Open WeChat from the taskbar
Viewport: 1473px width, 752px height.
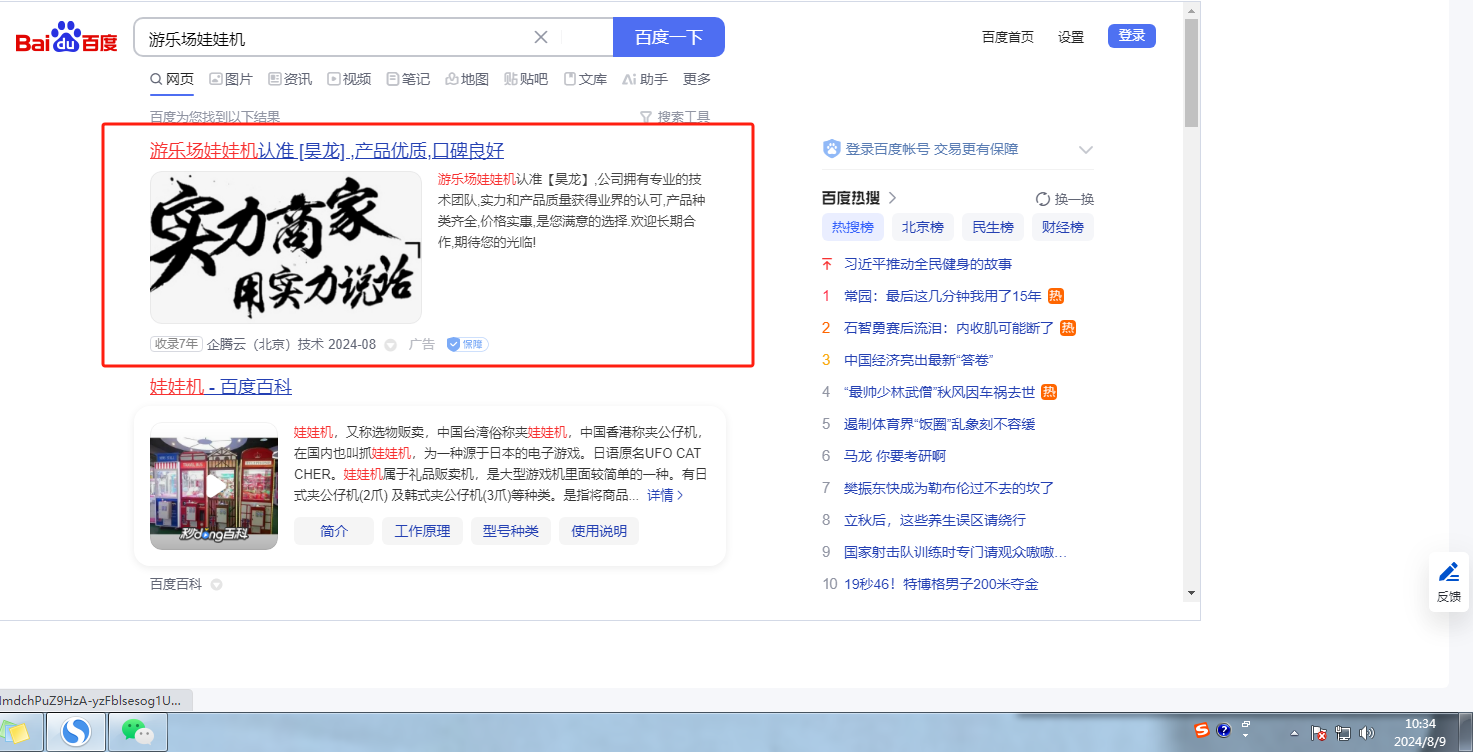tap(138, 733)
